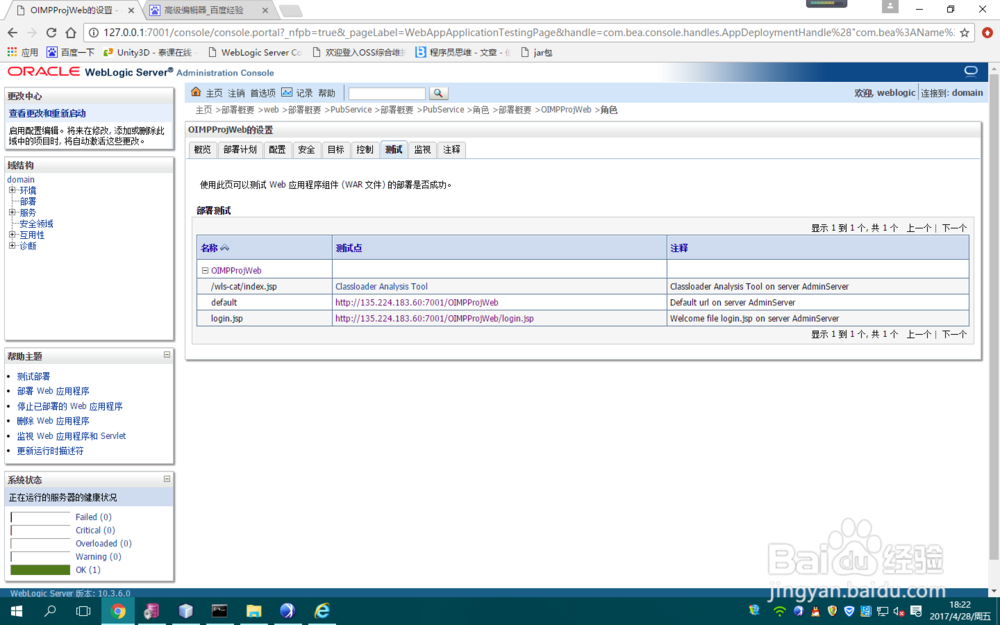
Task: Open the 概览 tab
Action: [202, 150]
